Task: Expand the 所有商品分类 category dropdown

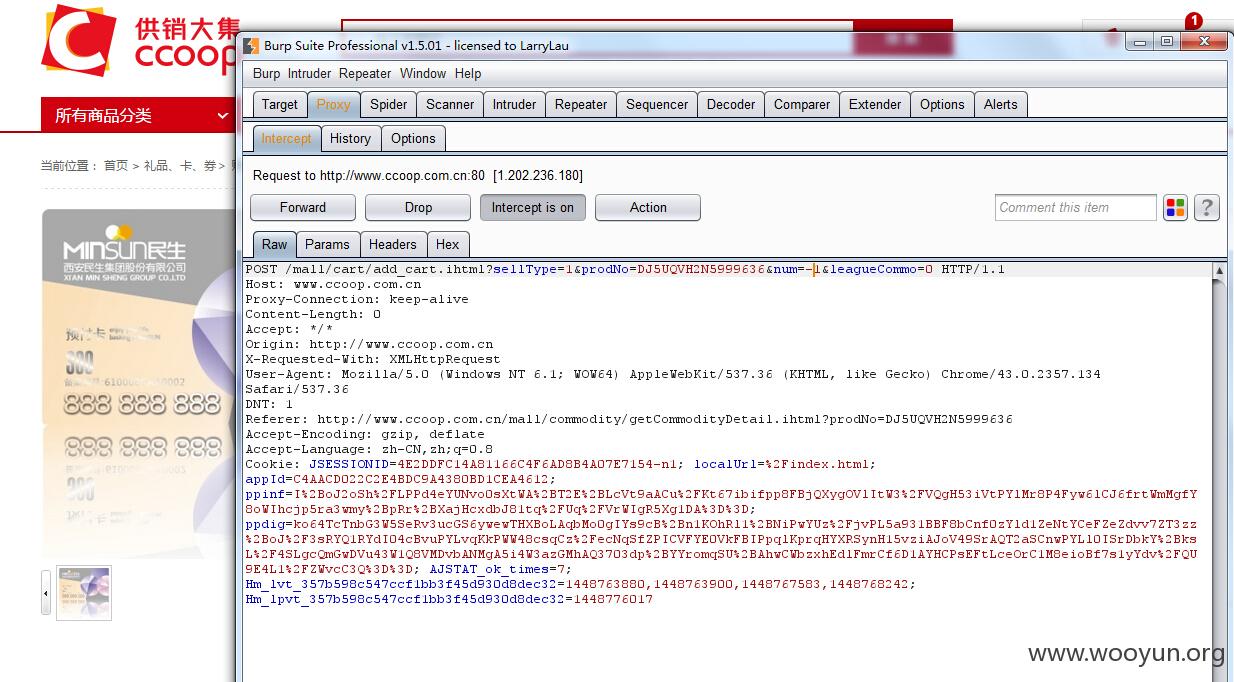Action: coord(138,115)
